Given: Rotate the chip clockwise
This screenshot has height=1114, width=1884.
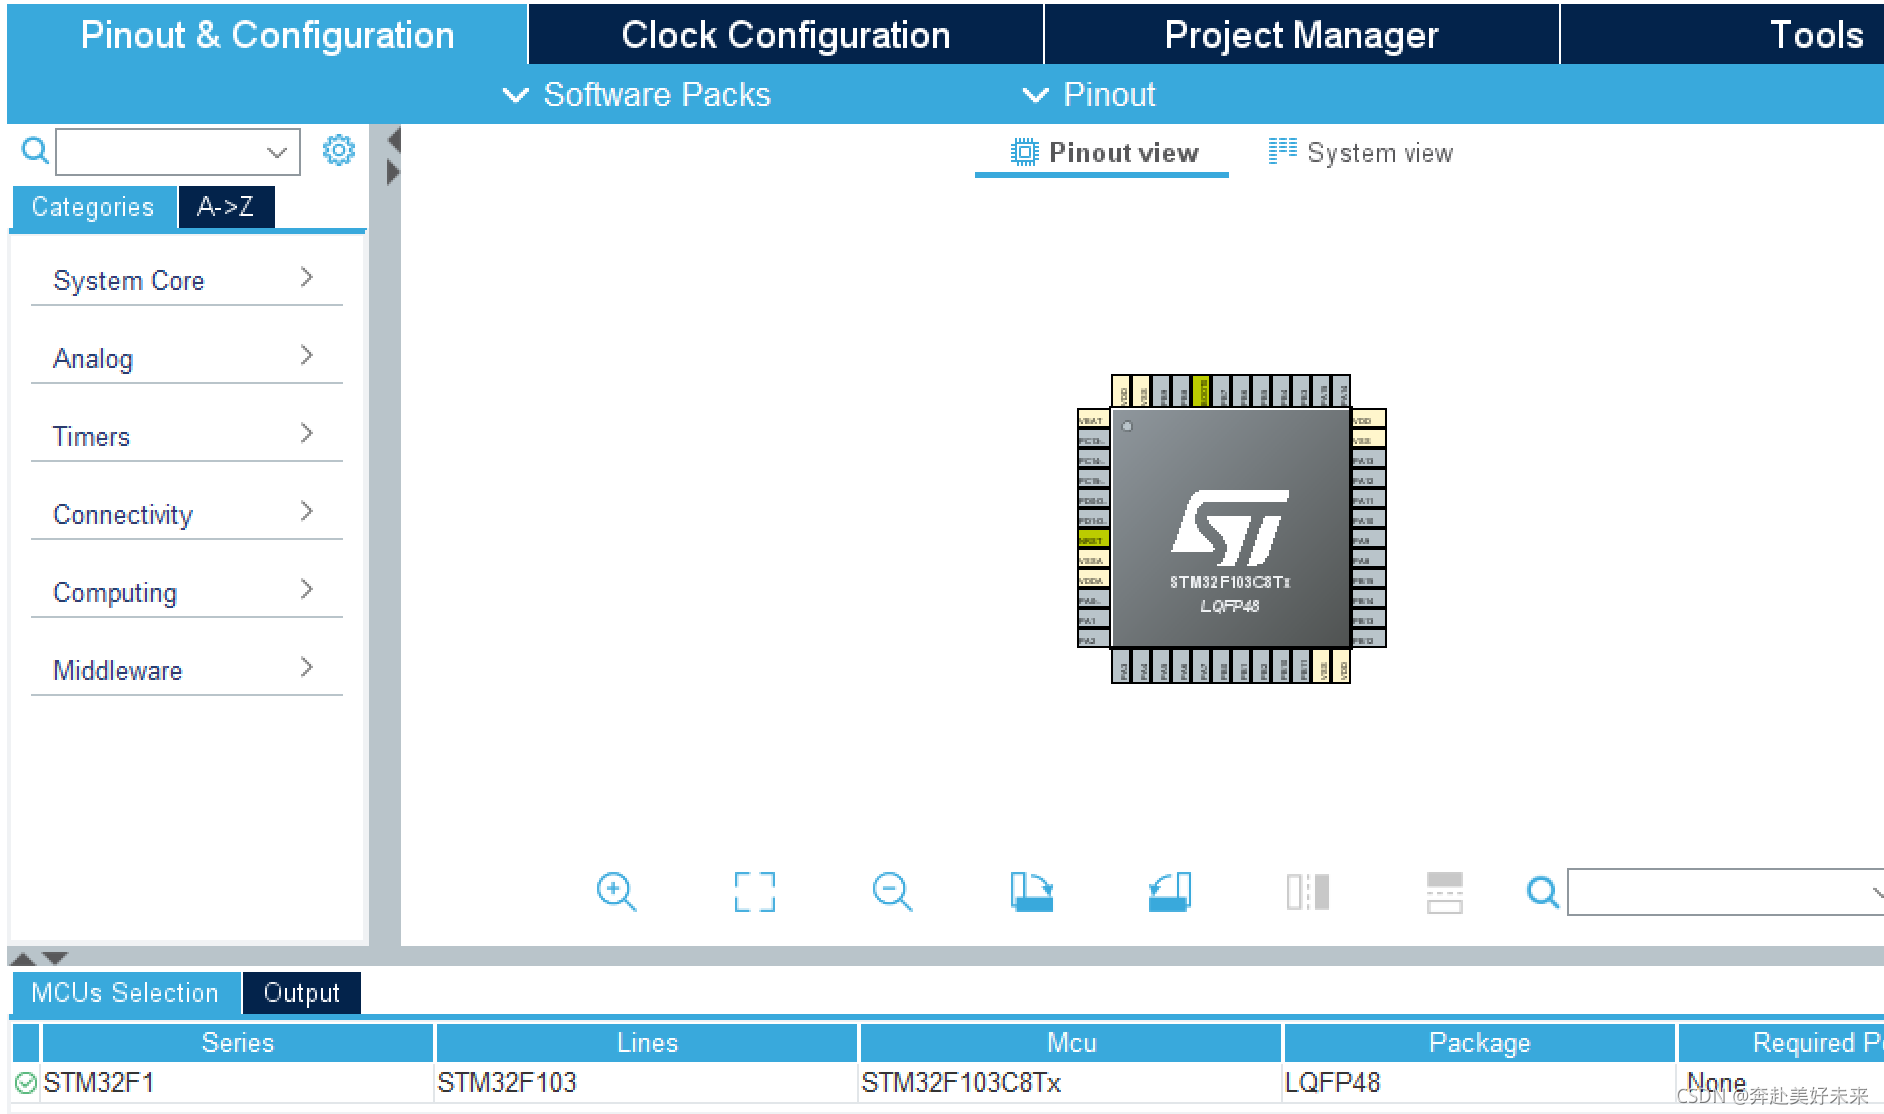Looking at the screenshot, I should coord(1032,891).
